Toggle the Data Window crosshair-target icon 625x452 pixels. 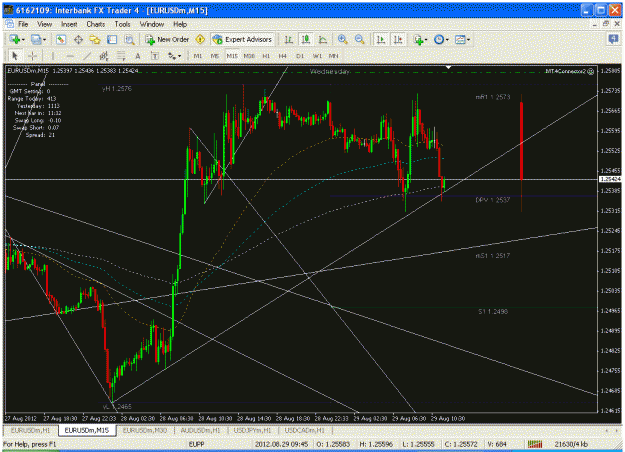click(78, 39)
